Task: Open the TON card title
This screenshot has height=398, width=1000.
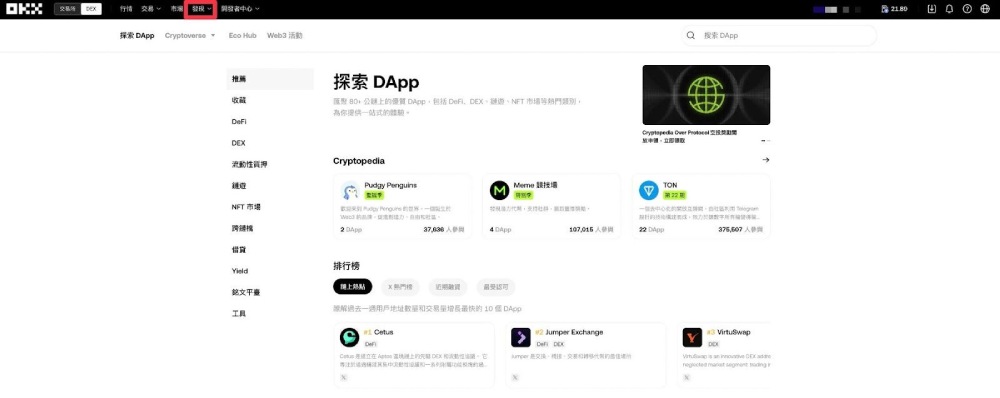Action: coord(670,185)
